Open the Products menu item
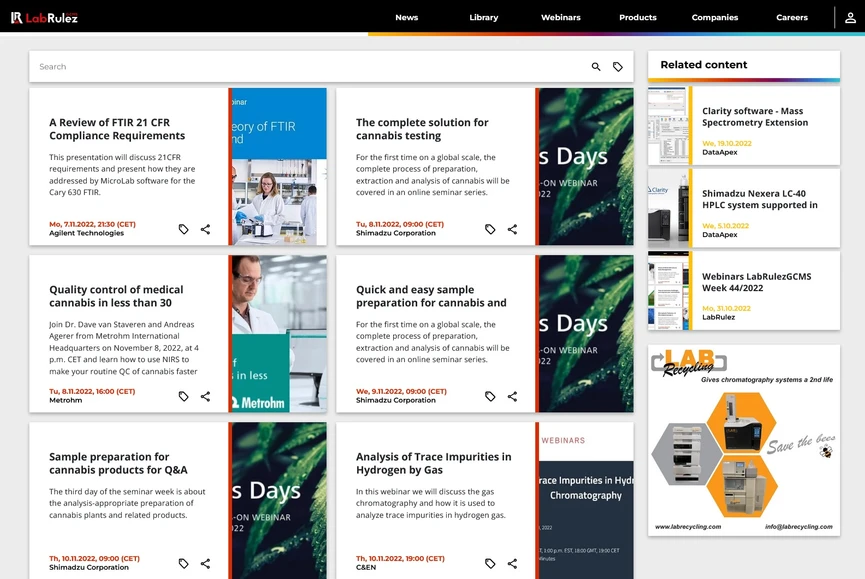The height and width of the screenshot is (579, 865). [x=638, y=18]
